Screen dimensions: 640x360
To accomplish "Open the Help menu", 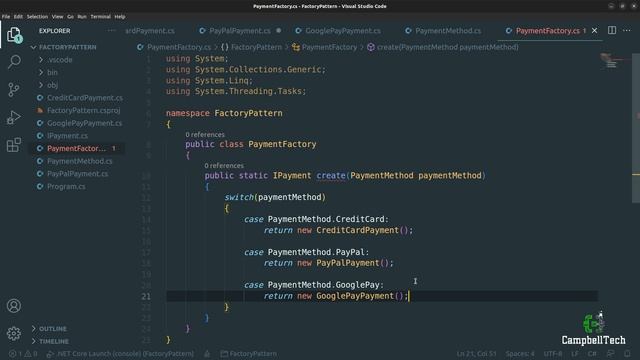I will [120, 17].
